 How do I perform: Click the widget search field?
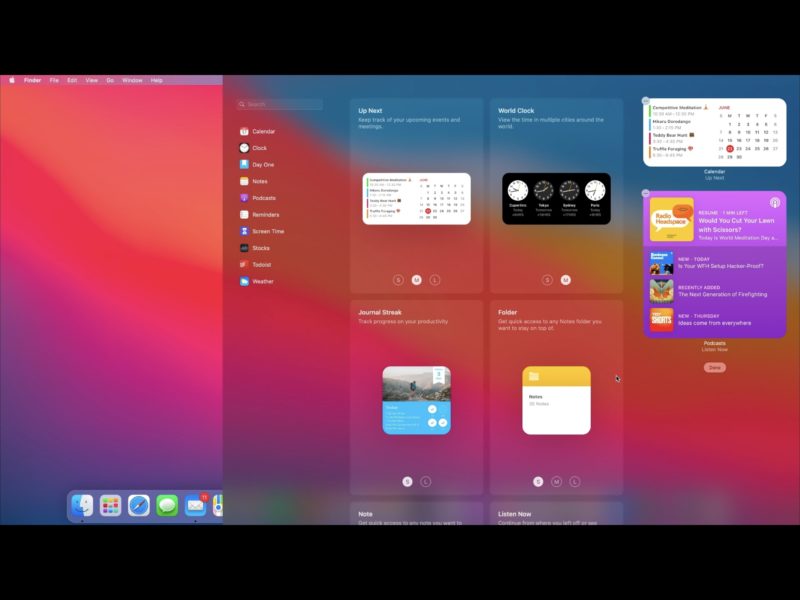(x=280, y=104)
